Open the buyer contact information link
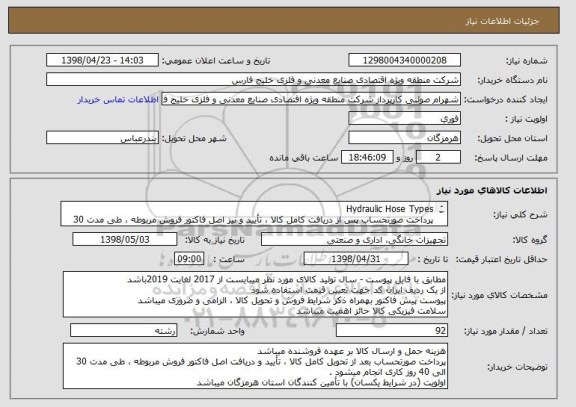 (118, 100)
